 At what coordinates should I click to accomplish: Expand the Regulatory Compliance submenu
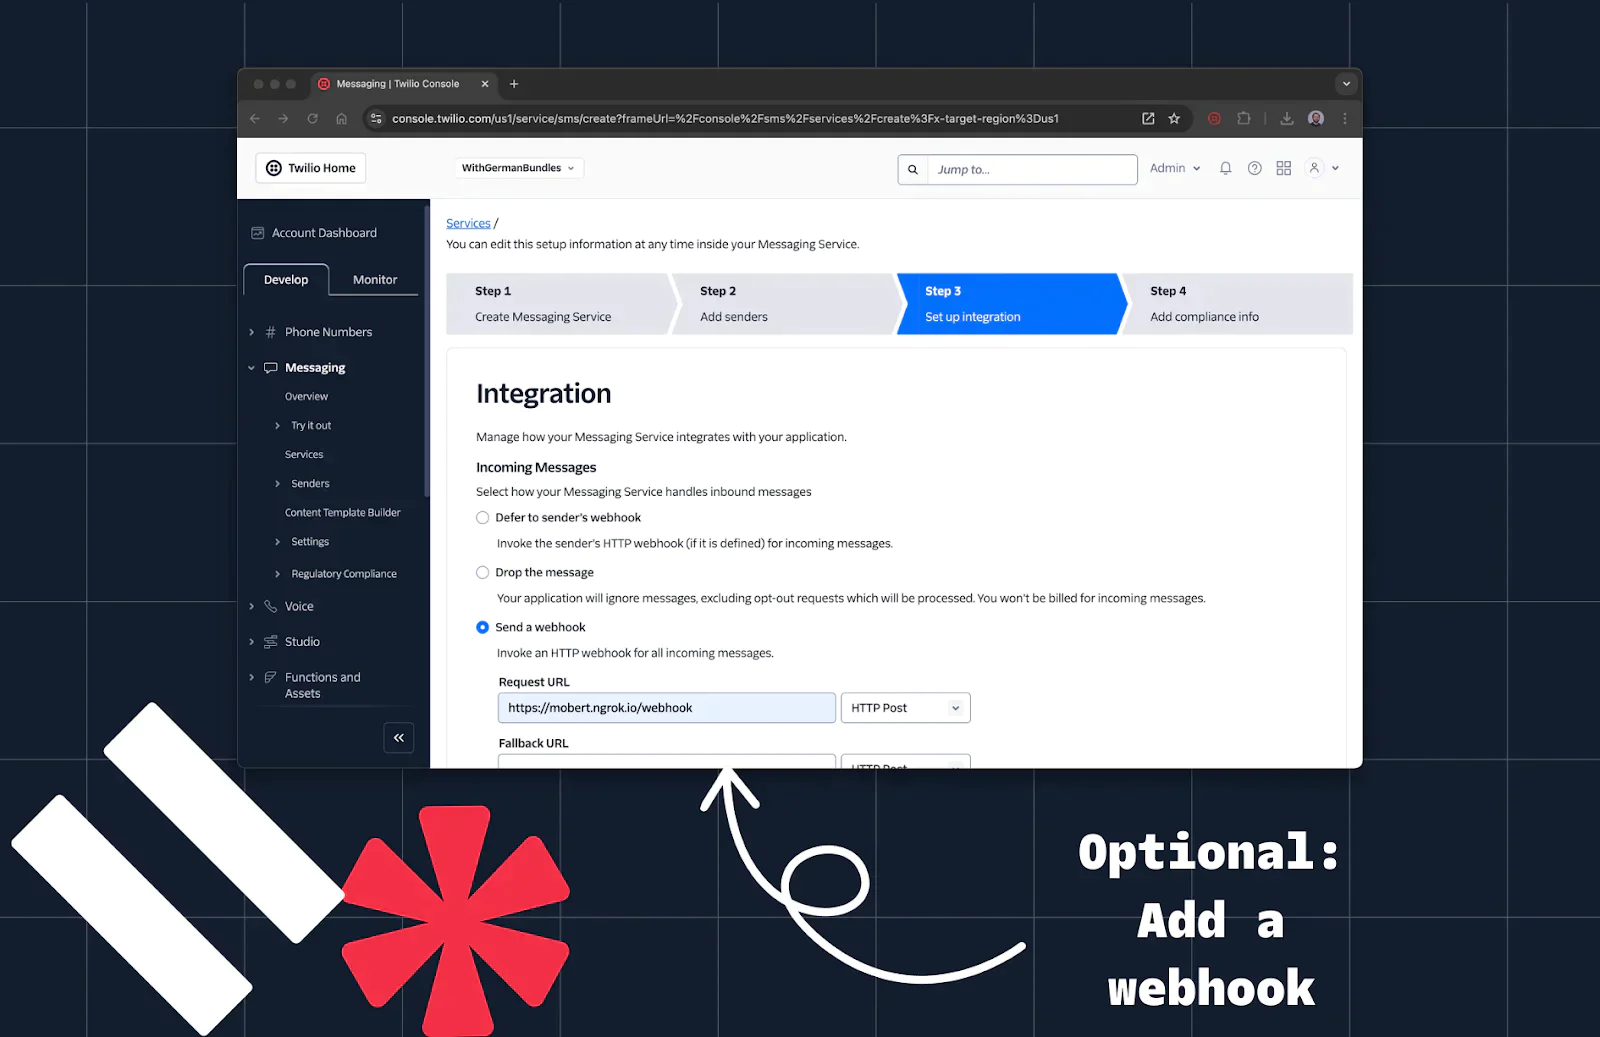pyautogui.click(x=278, y=574)
